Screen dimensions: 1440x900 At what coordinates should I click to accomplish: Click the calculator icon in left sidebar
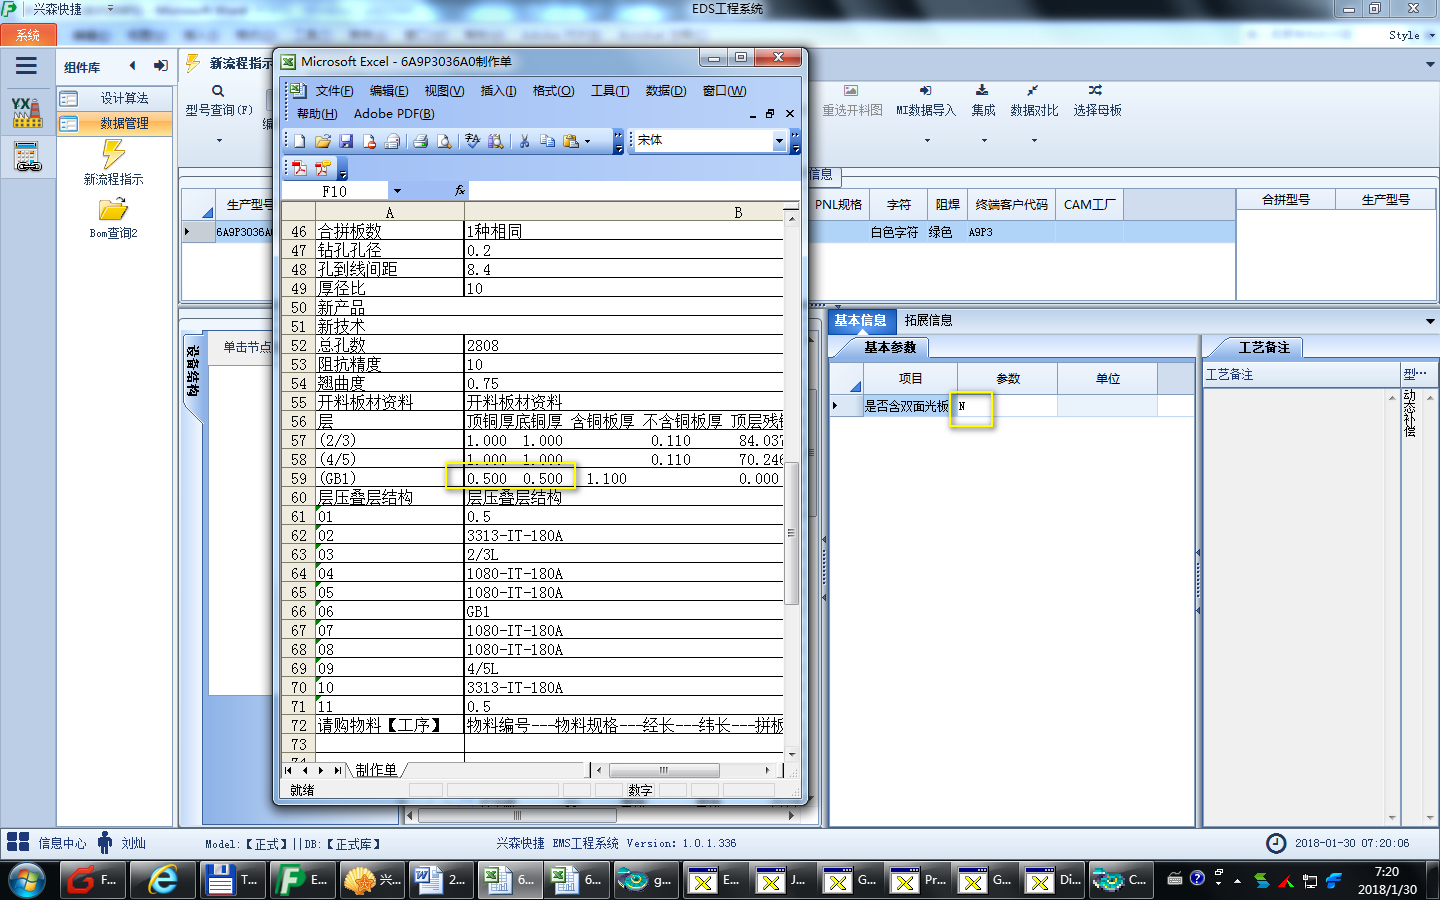[27, 157]
